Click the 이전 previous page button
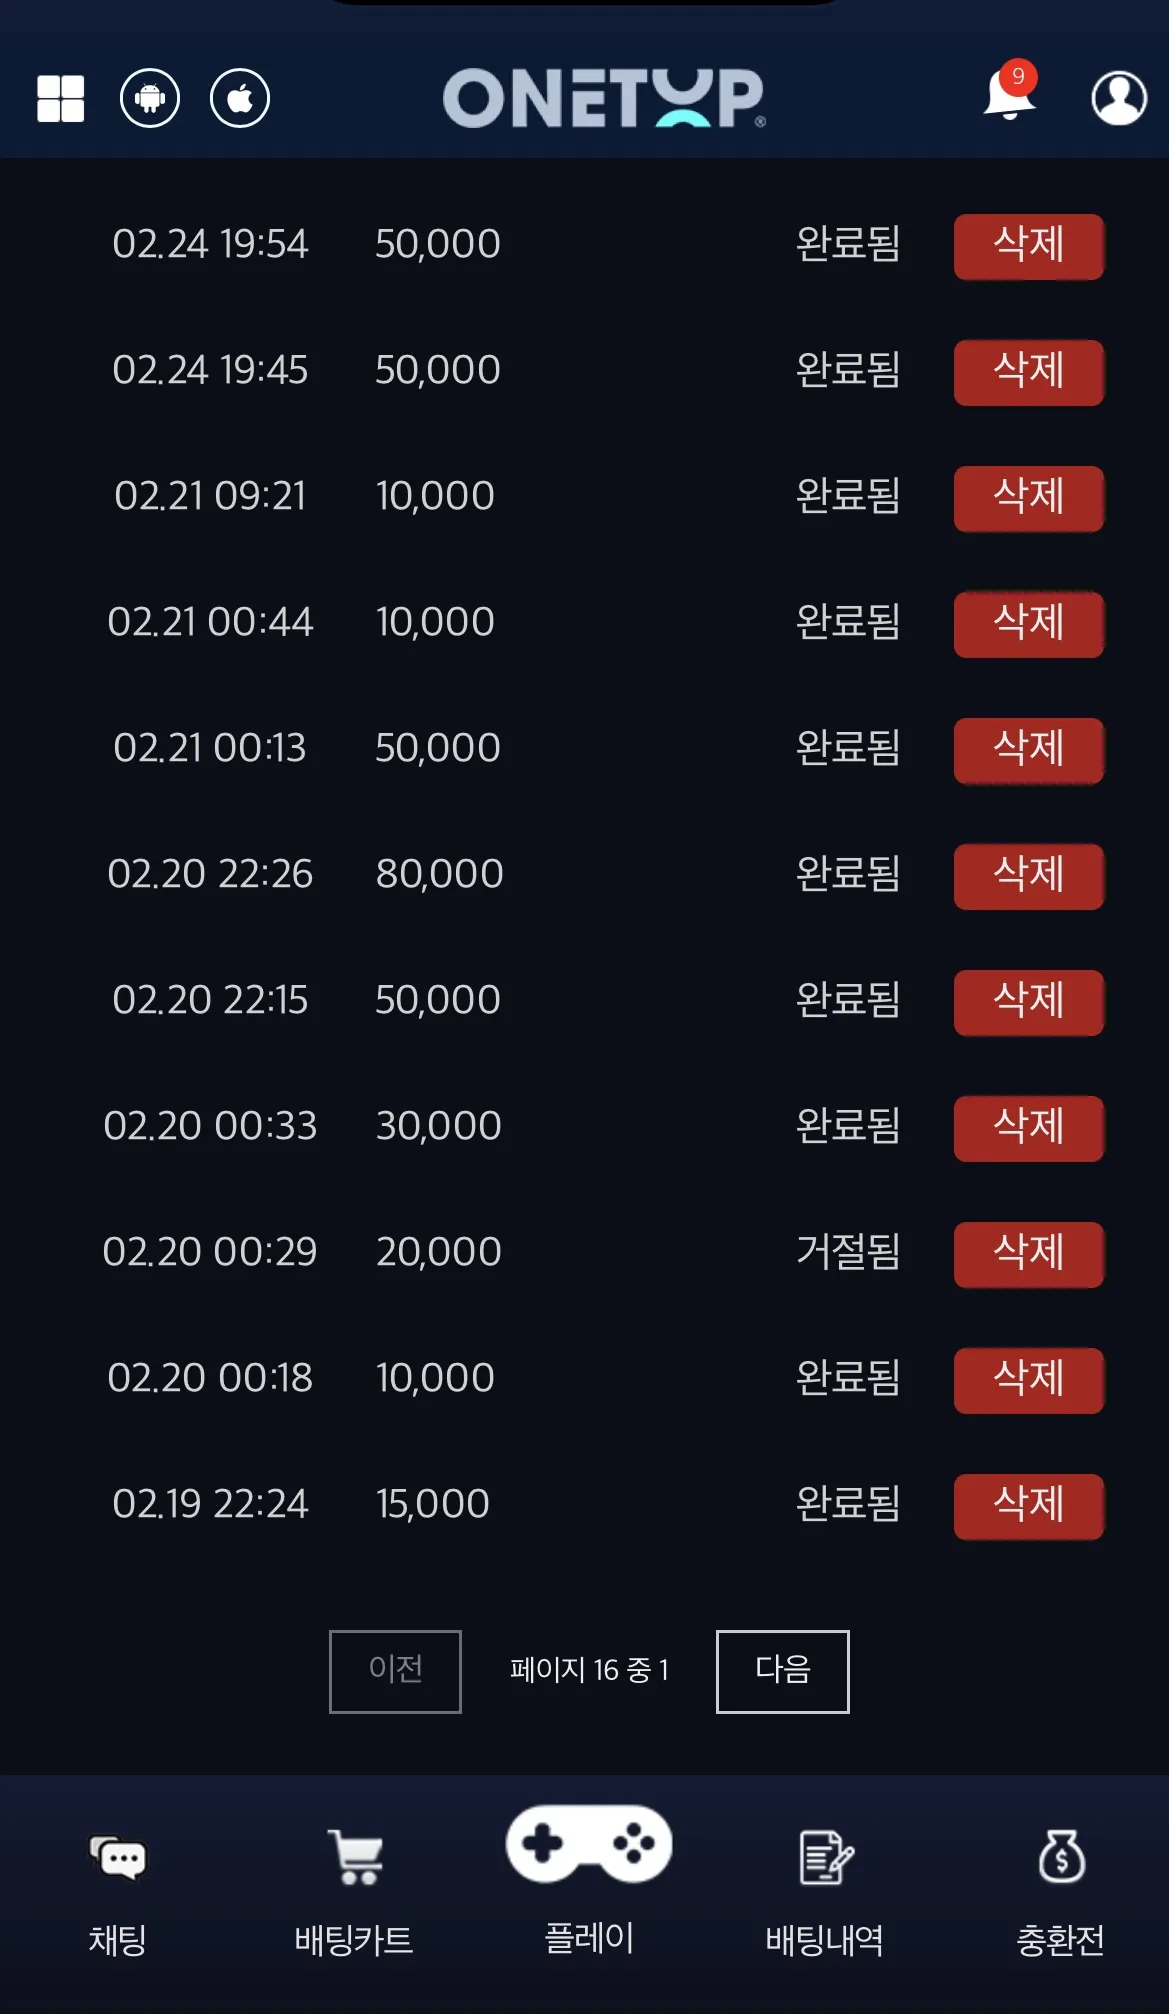This screenshot has width=1169, height=2014. pos(395,1671)
